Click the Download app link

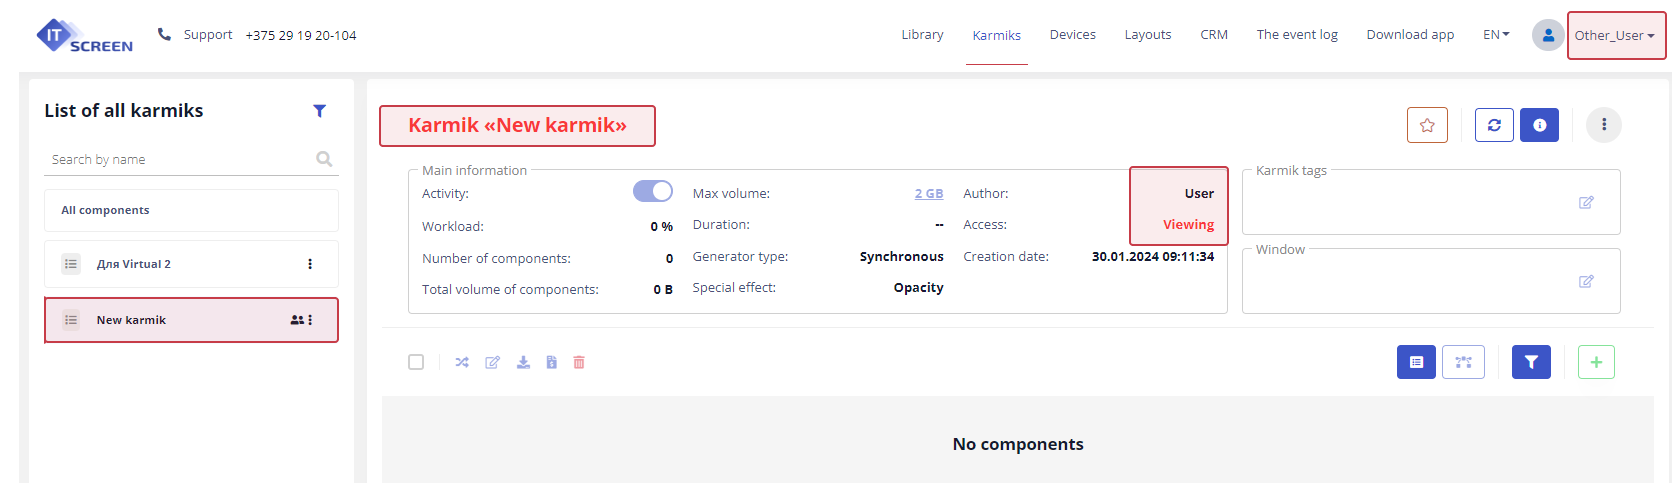coord(1410,35)
